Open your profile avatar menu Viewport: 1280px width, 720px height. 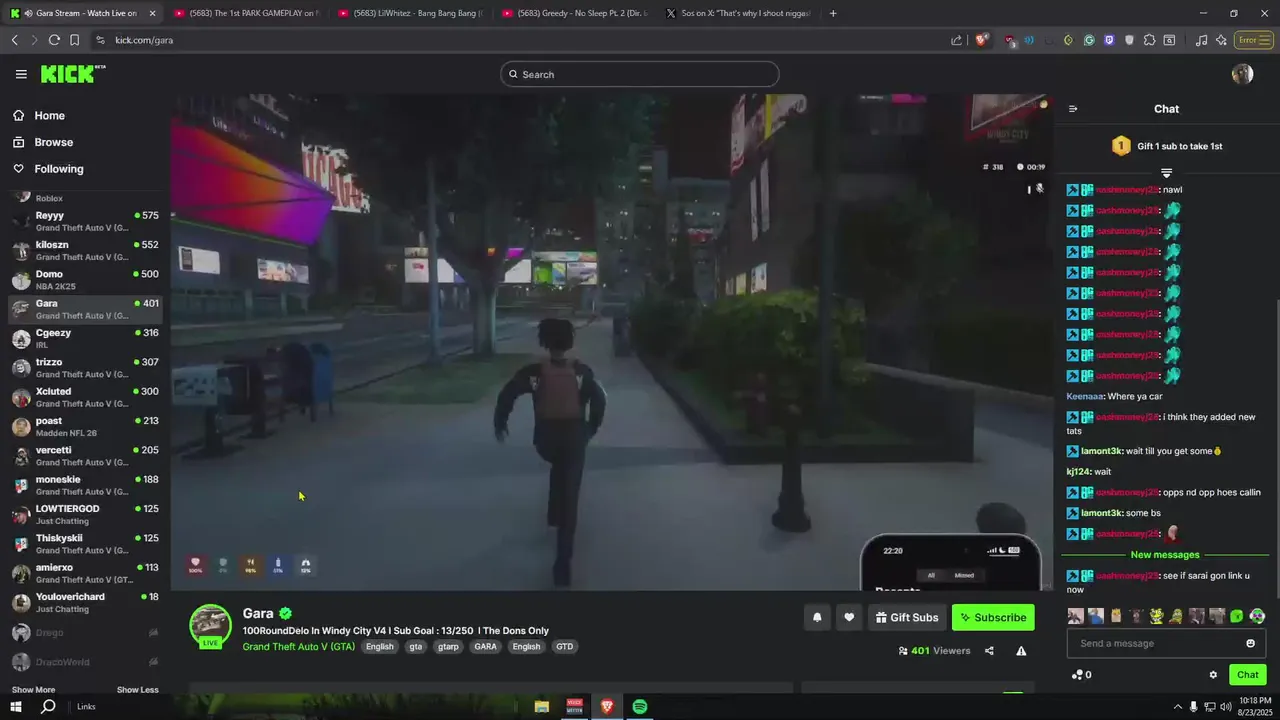[1243, 74]
